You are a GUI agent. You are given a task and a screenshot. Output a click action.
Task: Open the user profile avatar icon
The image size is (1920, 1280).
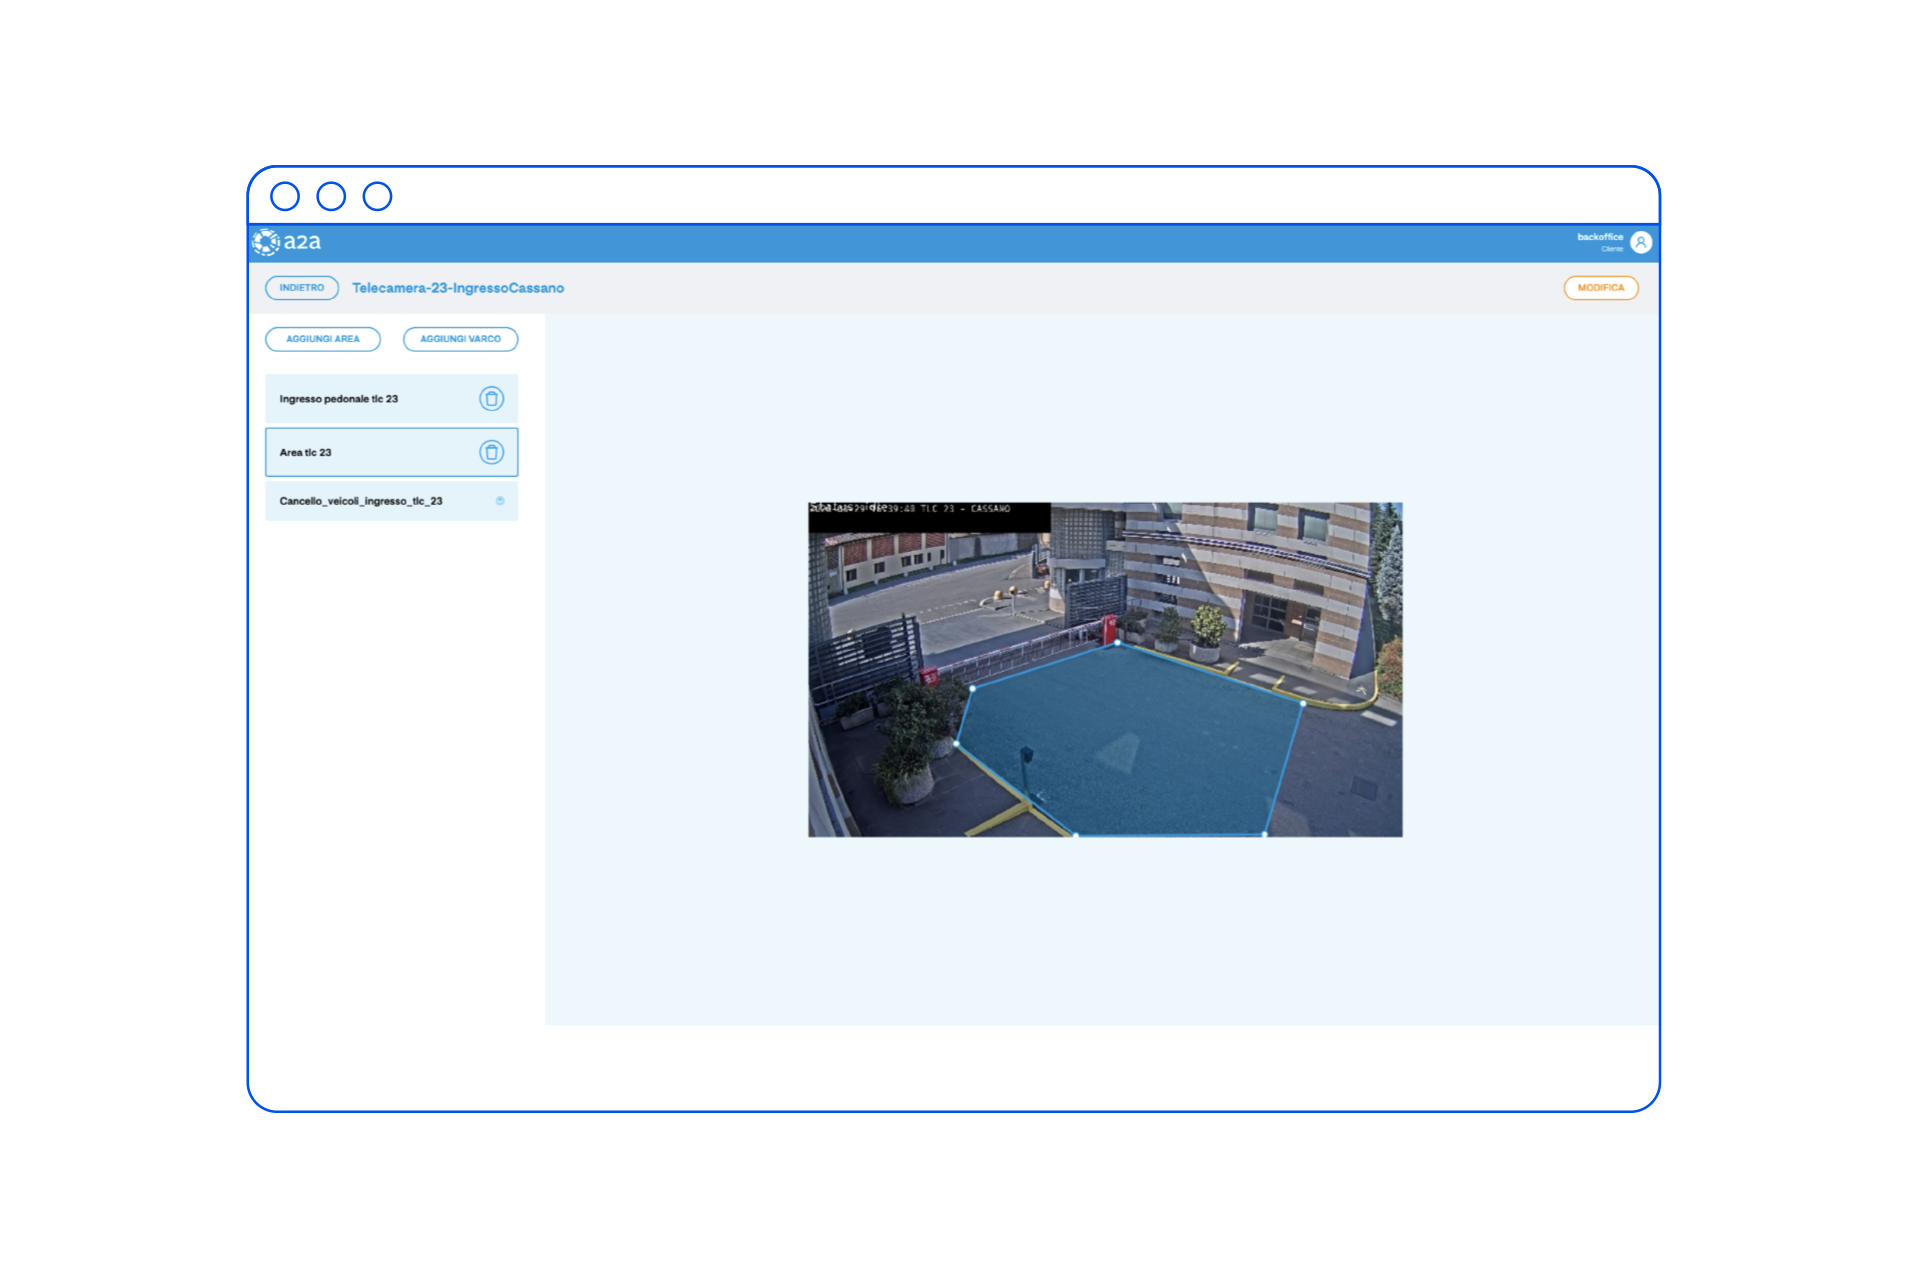click(1640, 242)
